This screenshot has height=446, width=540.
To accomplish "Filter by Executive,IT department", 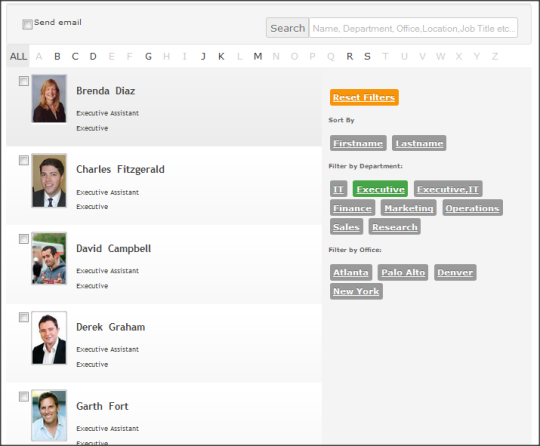I will coord(448,189).
